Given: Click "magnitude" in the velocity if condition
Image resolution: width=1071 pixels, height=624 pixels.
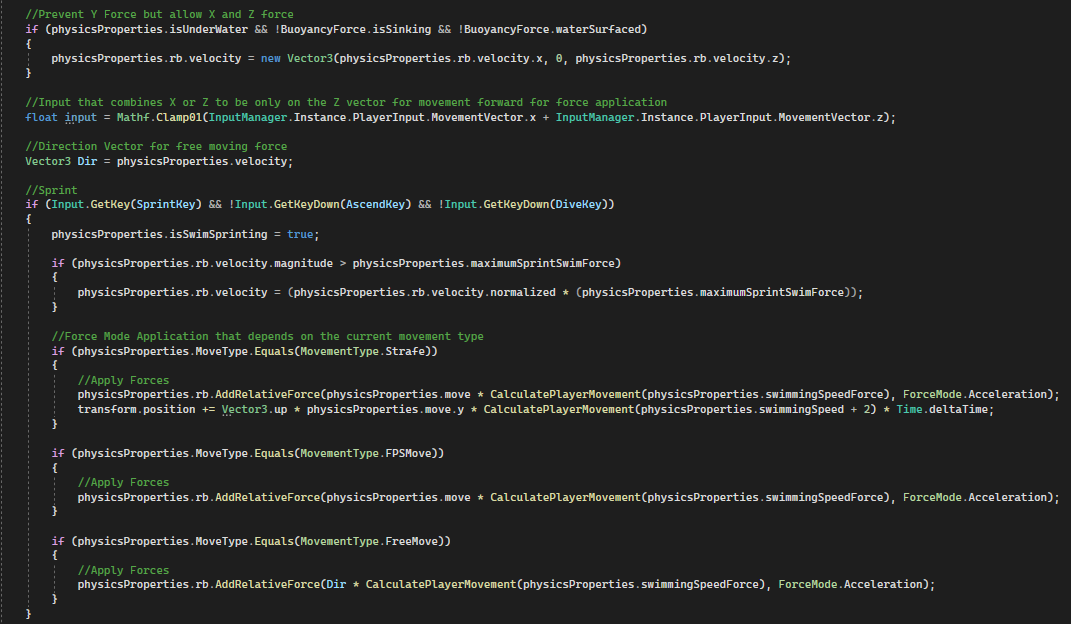Looking at the screenshot, I should click(303, 264).
